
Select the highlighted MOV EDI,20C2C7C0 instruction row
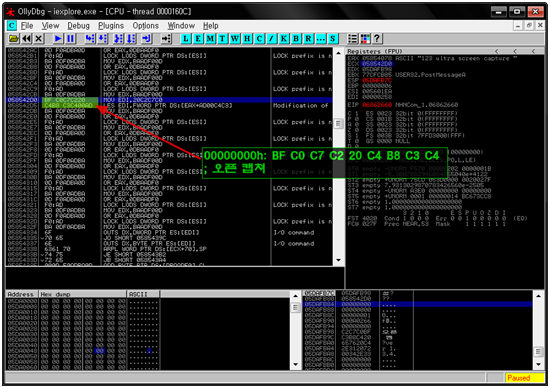pyautogui.click(x=169, y=100)
